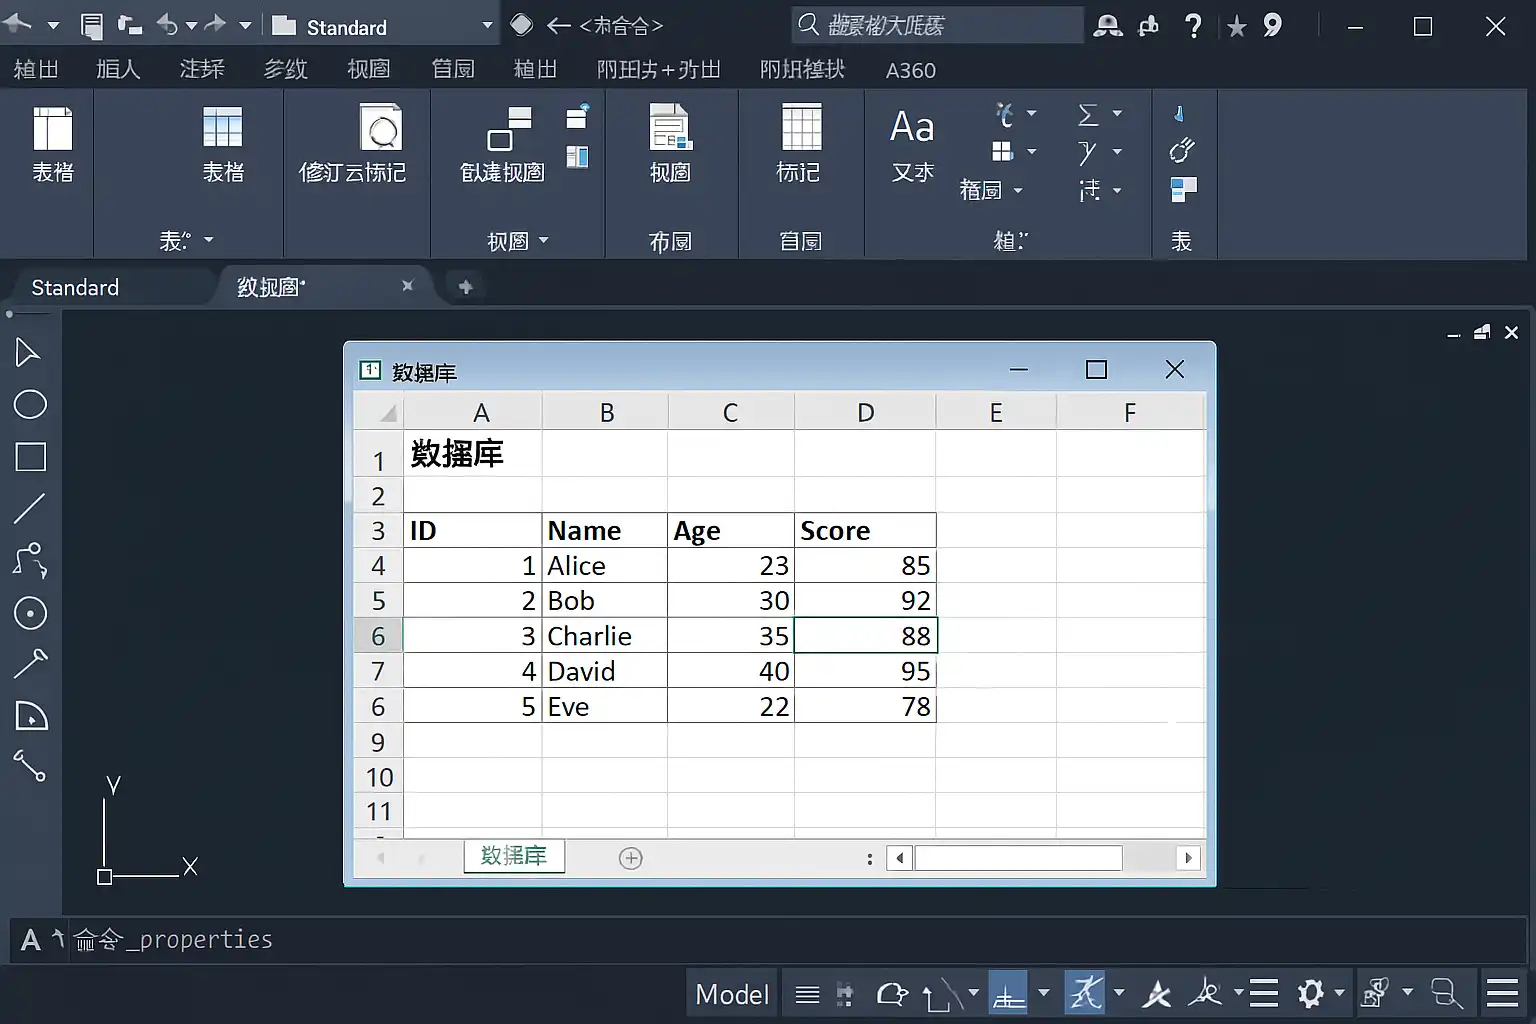Add a new sheet with plus icon

631,858
